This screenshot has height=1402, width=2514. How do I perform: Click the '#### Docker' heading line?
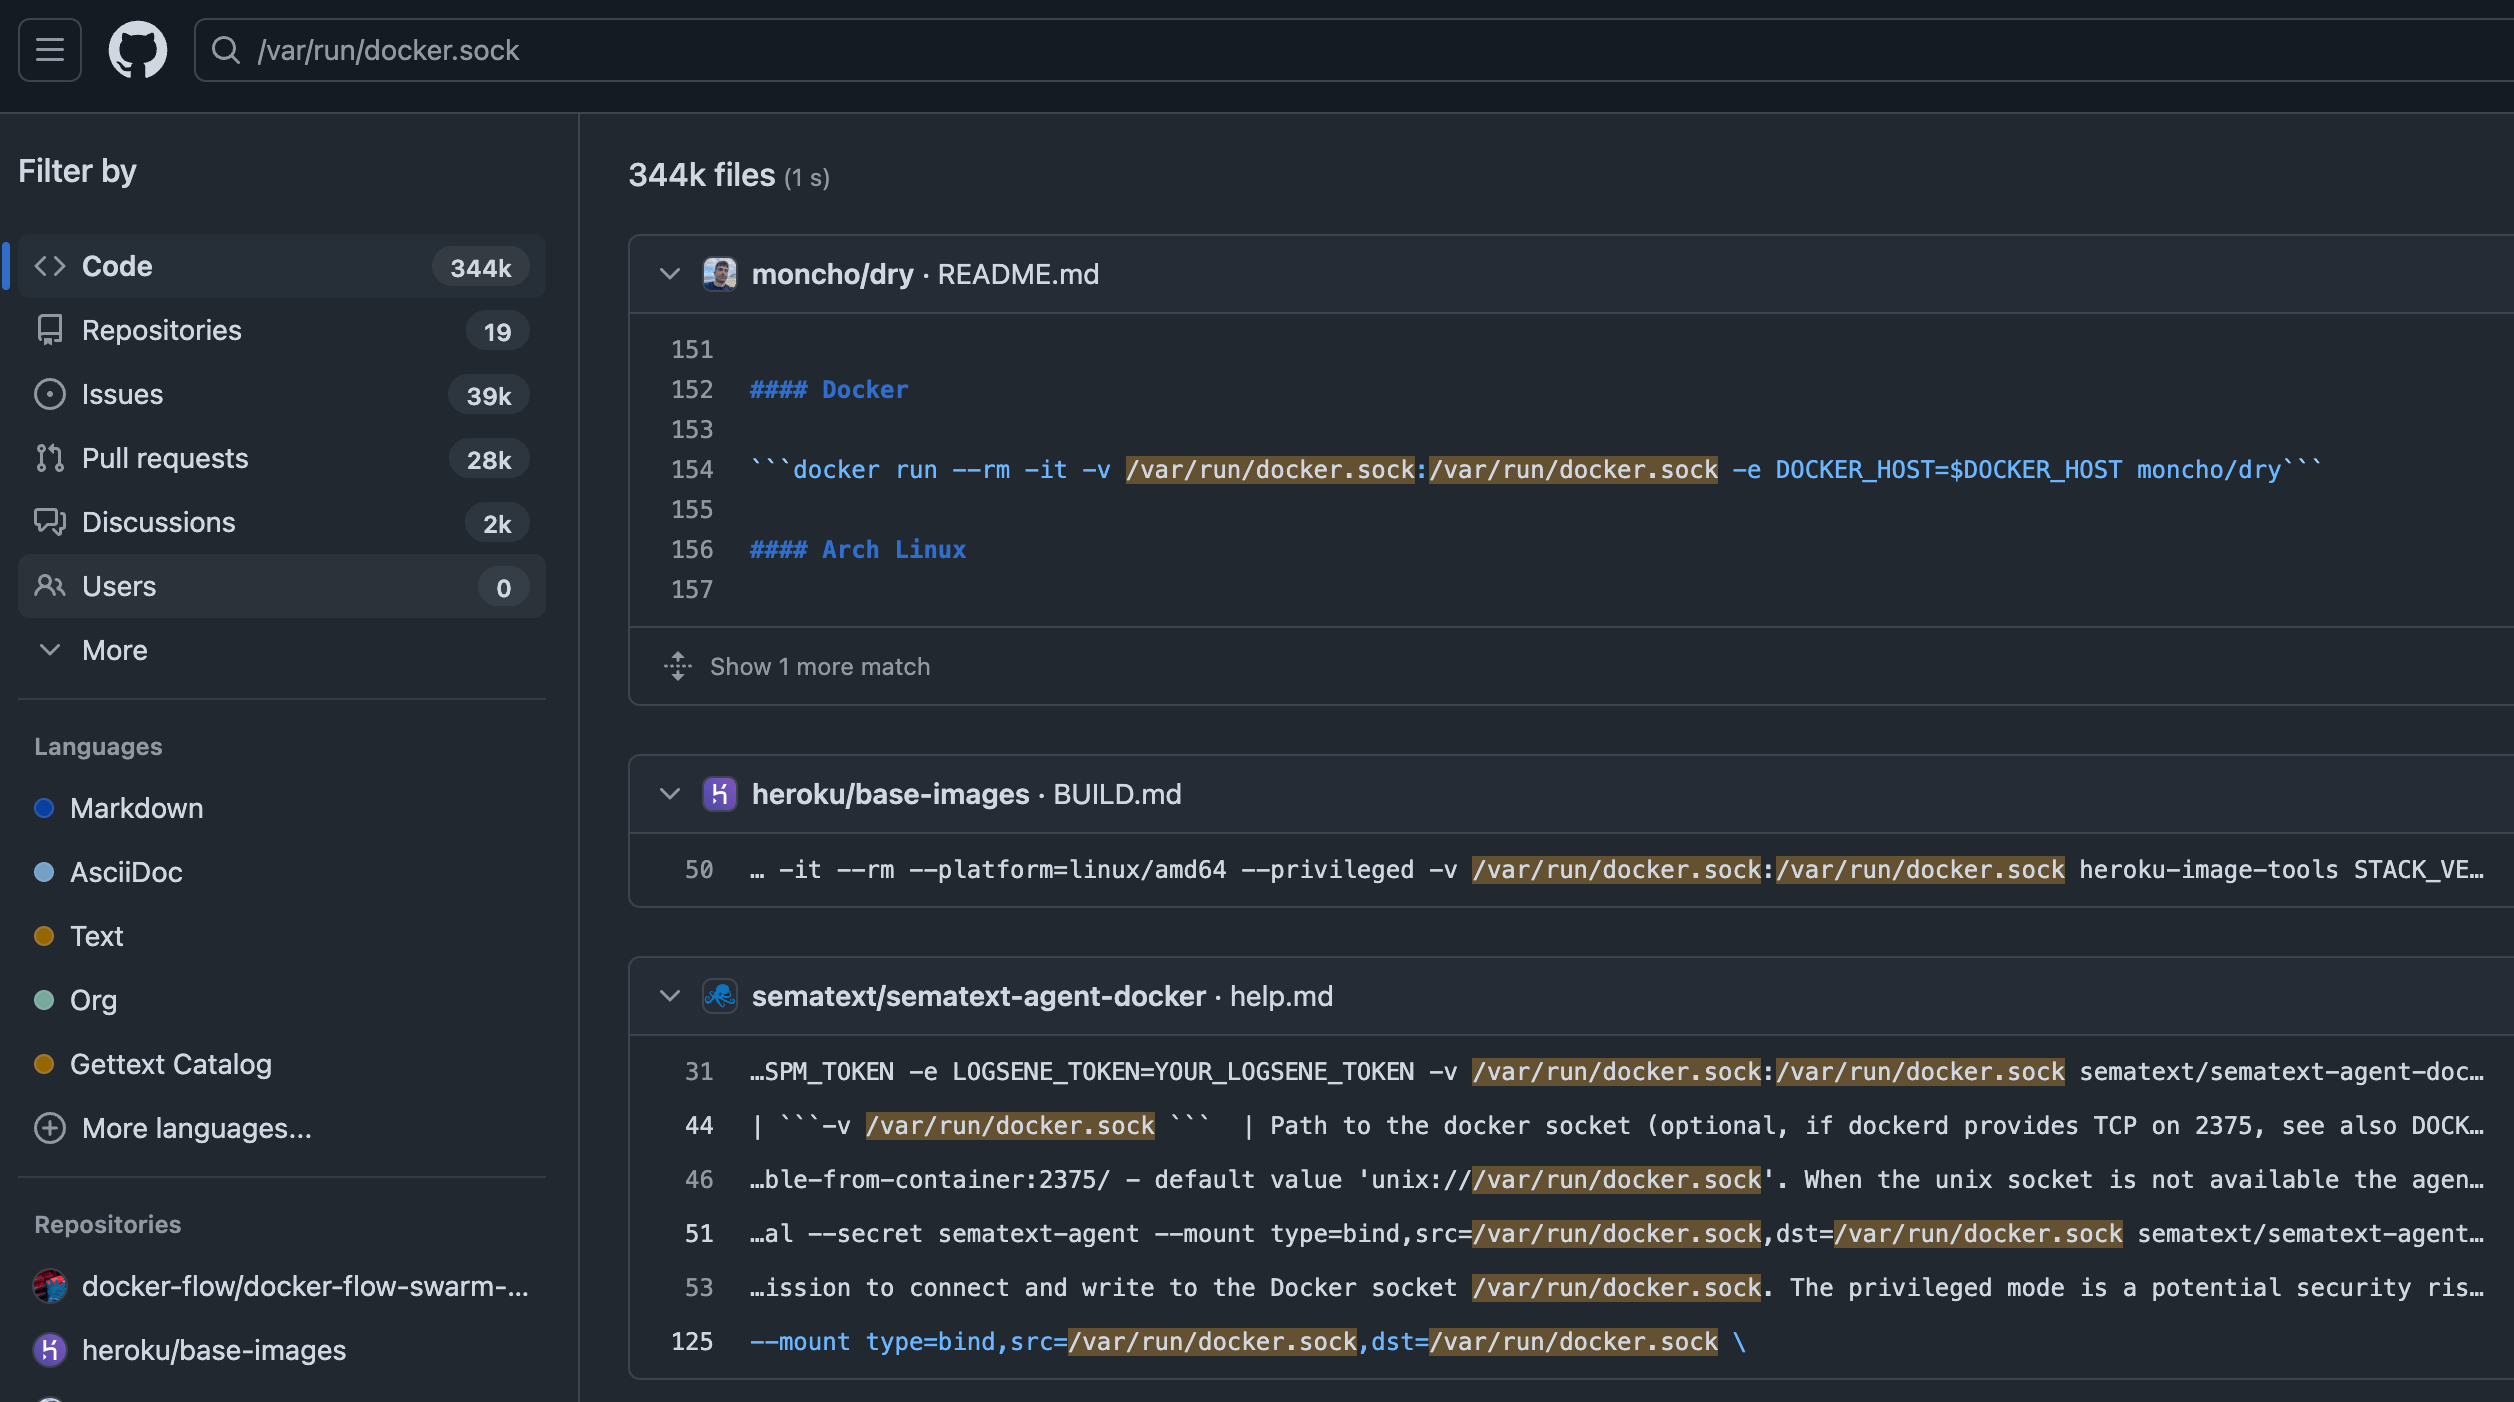829,389
